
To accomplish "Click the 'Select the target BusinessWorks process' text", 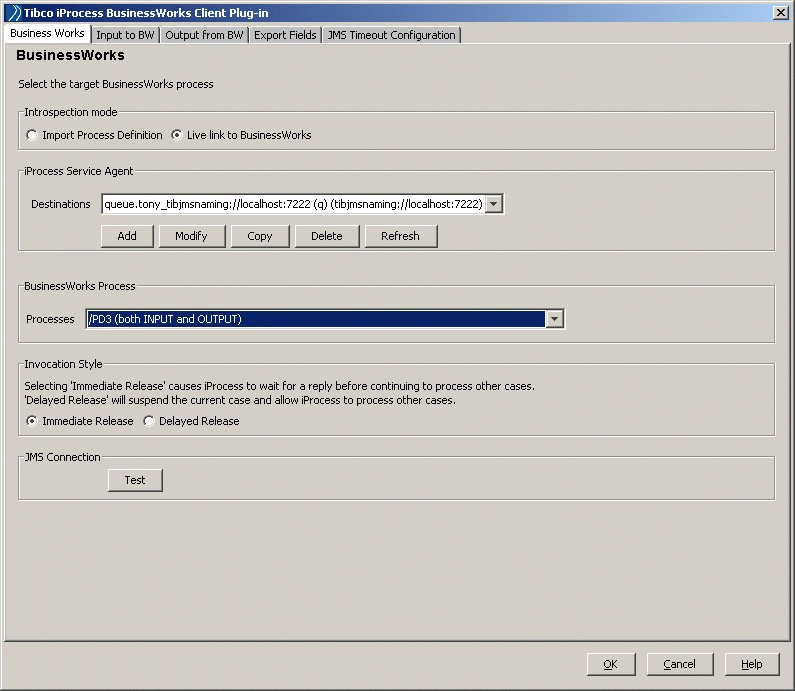I will (x=116, y=84).
